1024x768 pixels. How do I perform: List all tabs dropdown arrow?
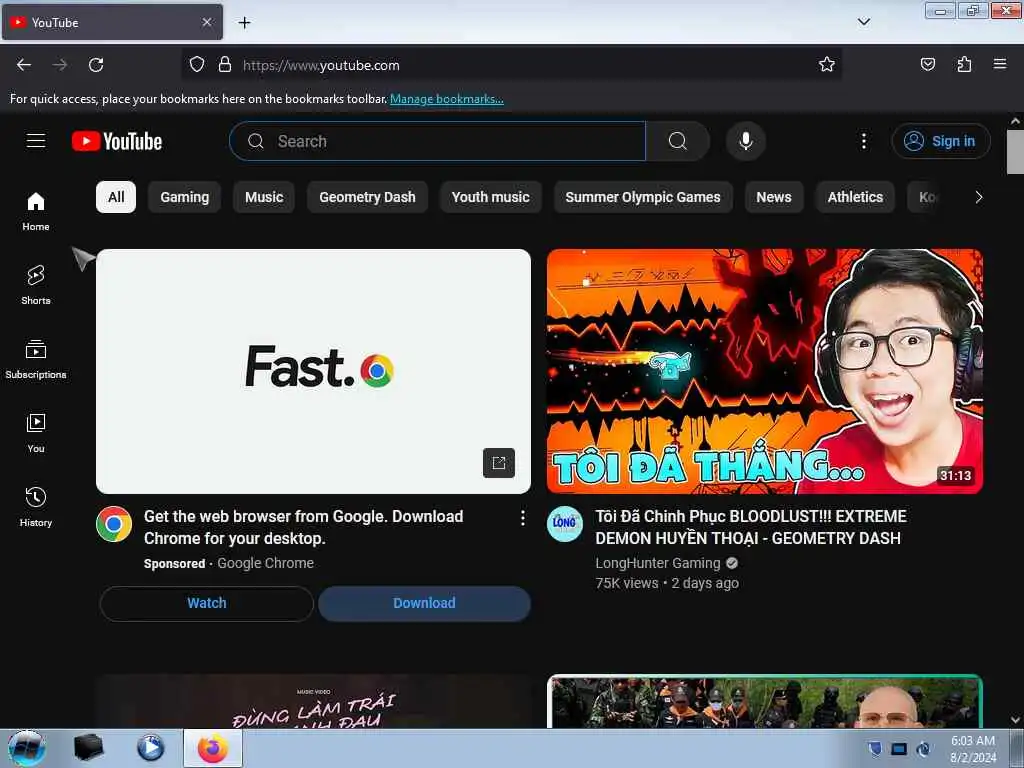pyautogui.click(x=863, y=22)
